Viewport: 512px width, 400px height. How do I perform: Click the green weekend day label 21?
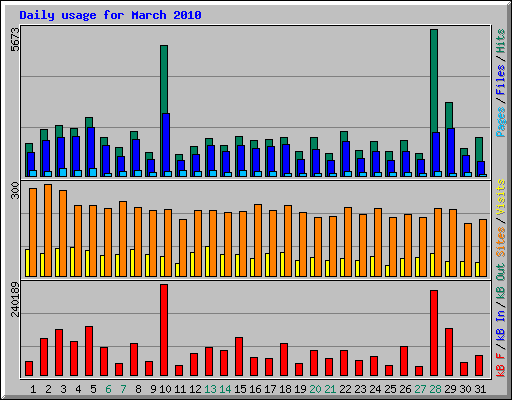(x=330, y=389)
